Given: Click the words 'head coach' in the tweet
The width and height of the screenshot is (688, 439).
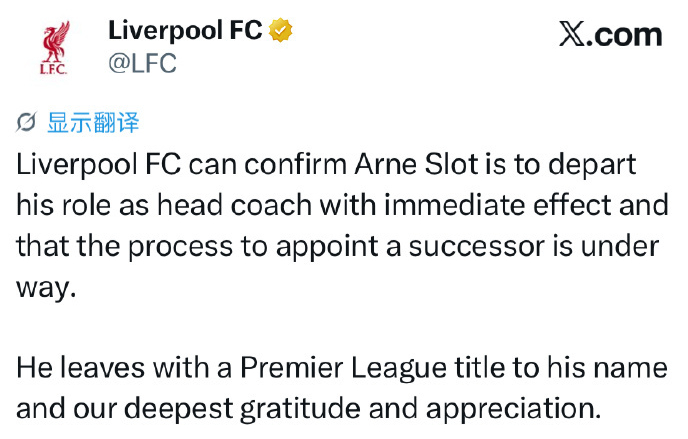Looking at the screenshot, I should click(x=234, y=205).
